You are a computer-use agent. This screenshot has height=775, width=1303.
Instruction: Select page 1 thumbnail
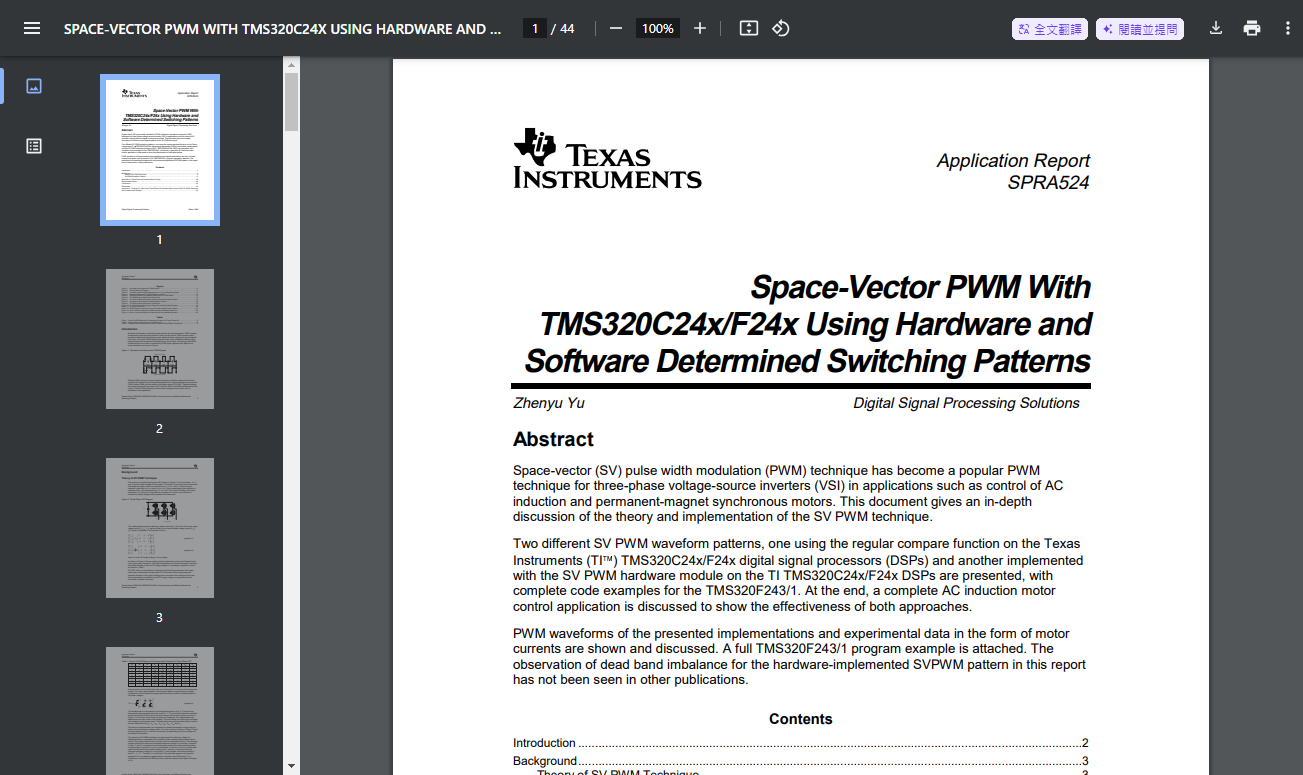160,150
